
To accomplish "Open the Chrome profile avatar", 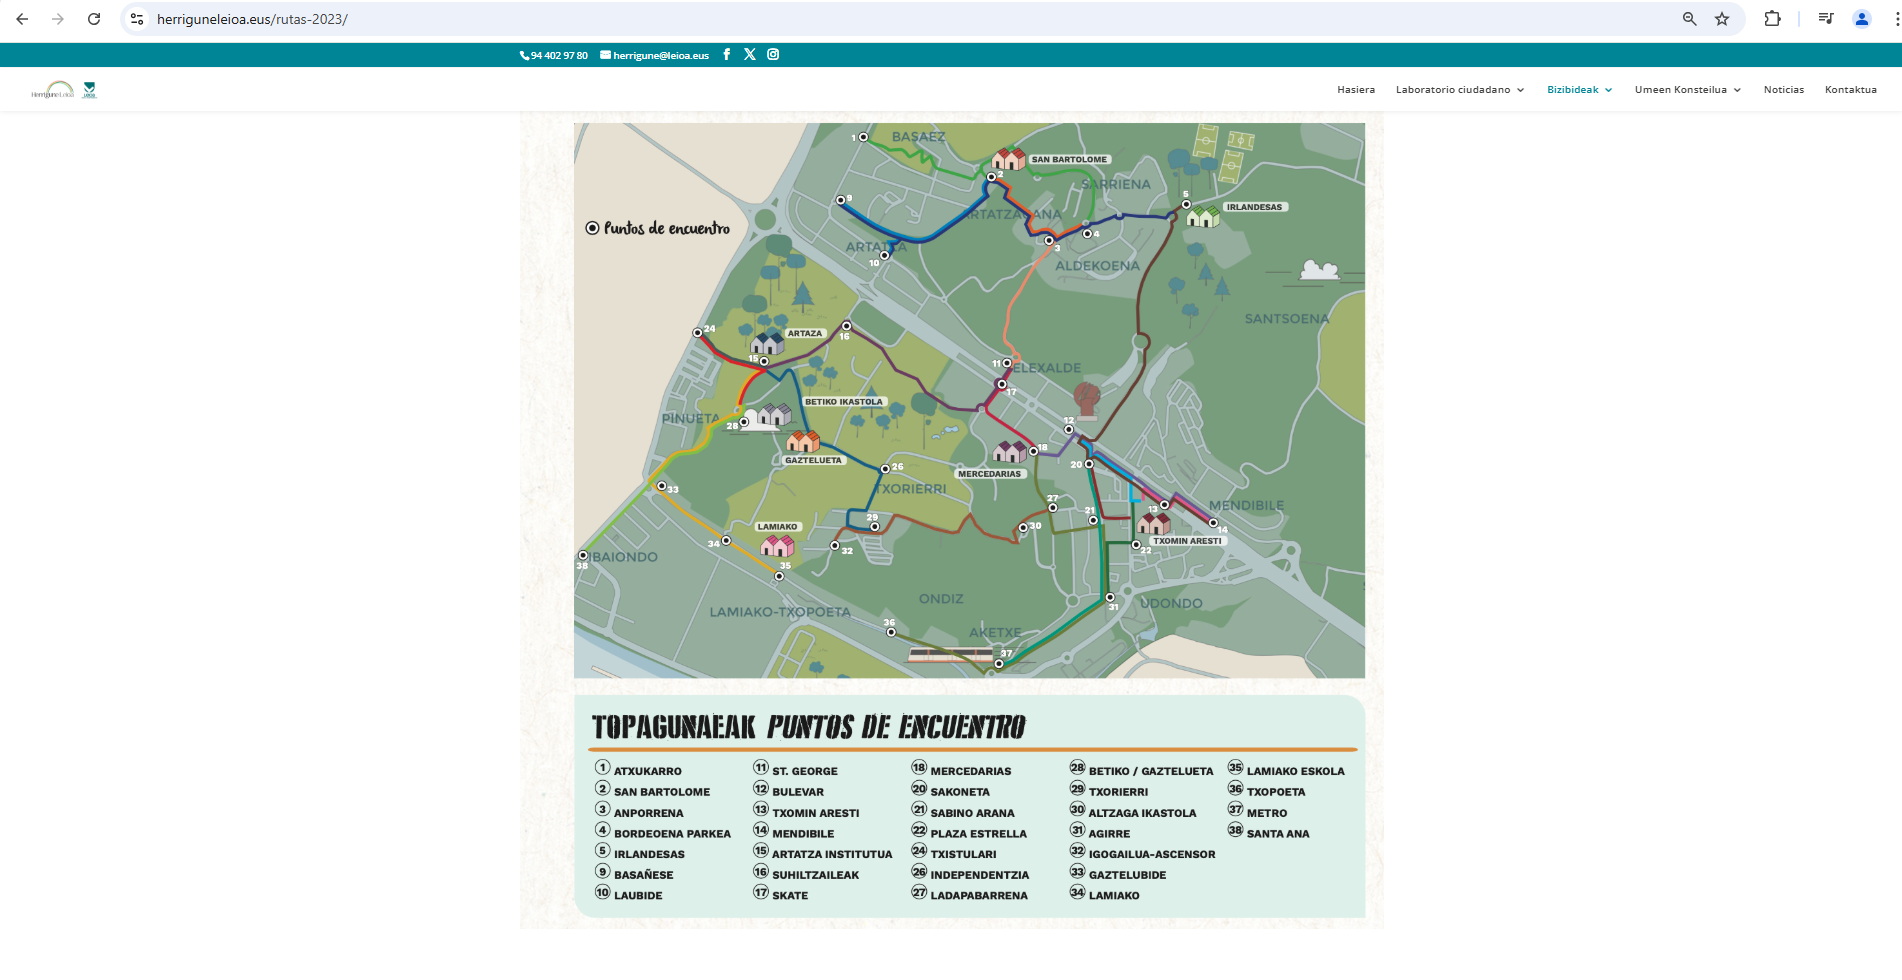I will tap(1861, 19).
